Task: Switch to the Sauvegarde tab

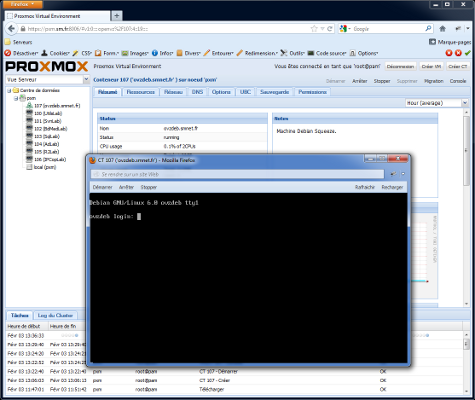Action: (x=274, y=92)
